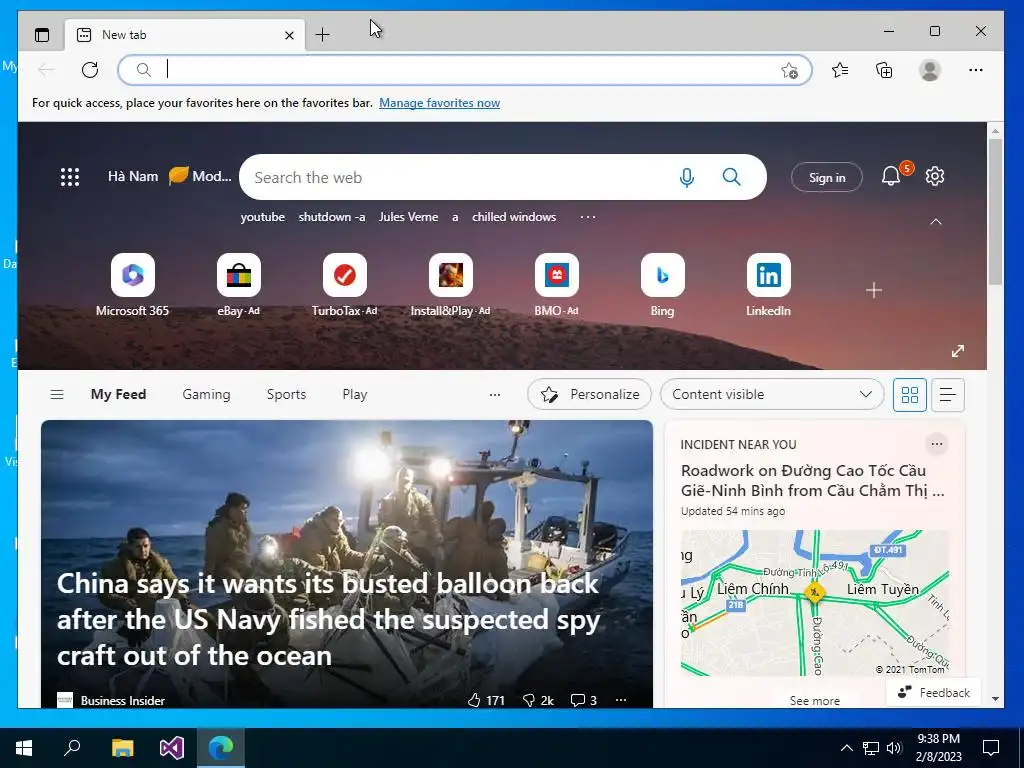
Task: Click the Sign in button
Action: (827, 177)
